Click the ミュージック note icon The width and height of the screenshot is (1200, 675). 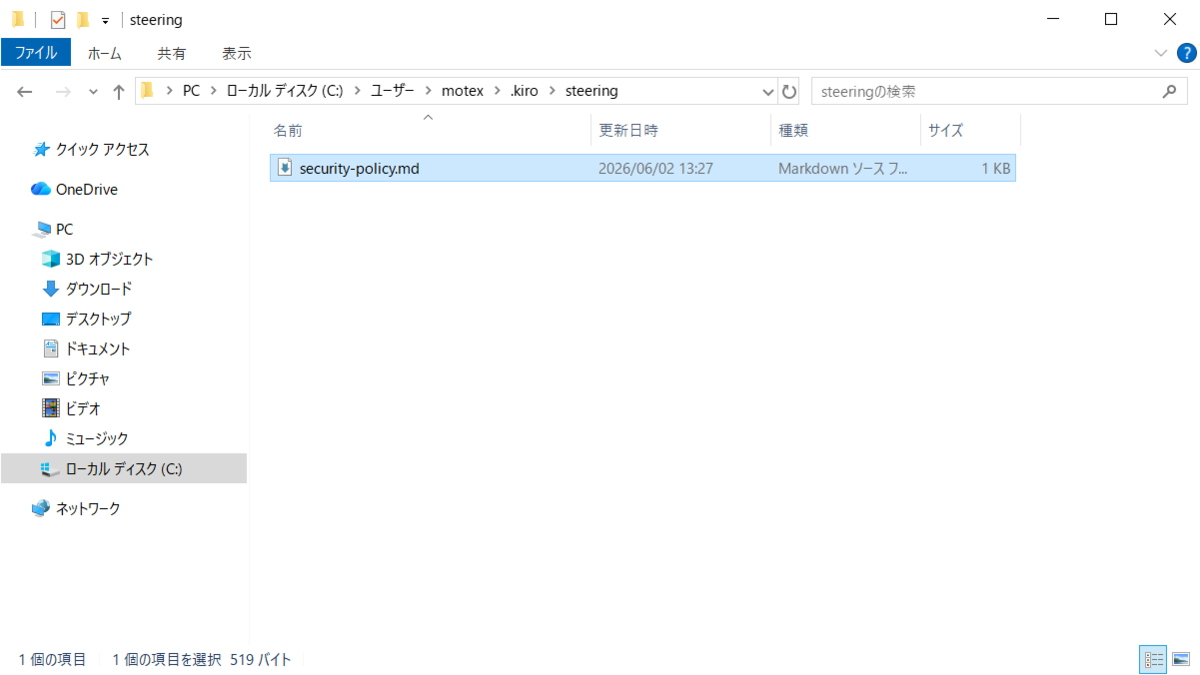pyautogui.click(x=51, y=439)
